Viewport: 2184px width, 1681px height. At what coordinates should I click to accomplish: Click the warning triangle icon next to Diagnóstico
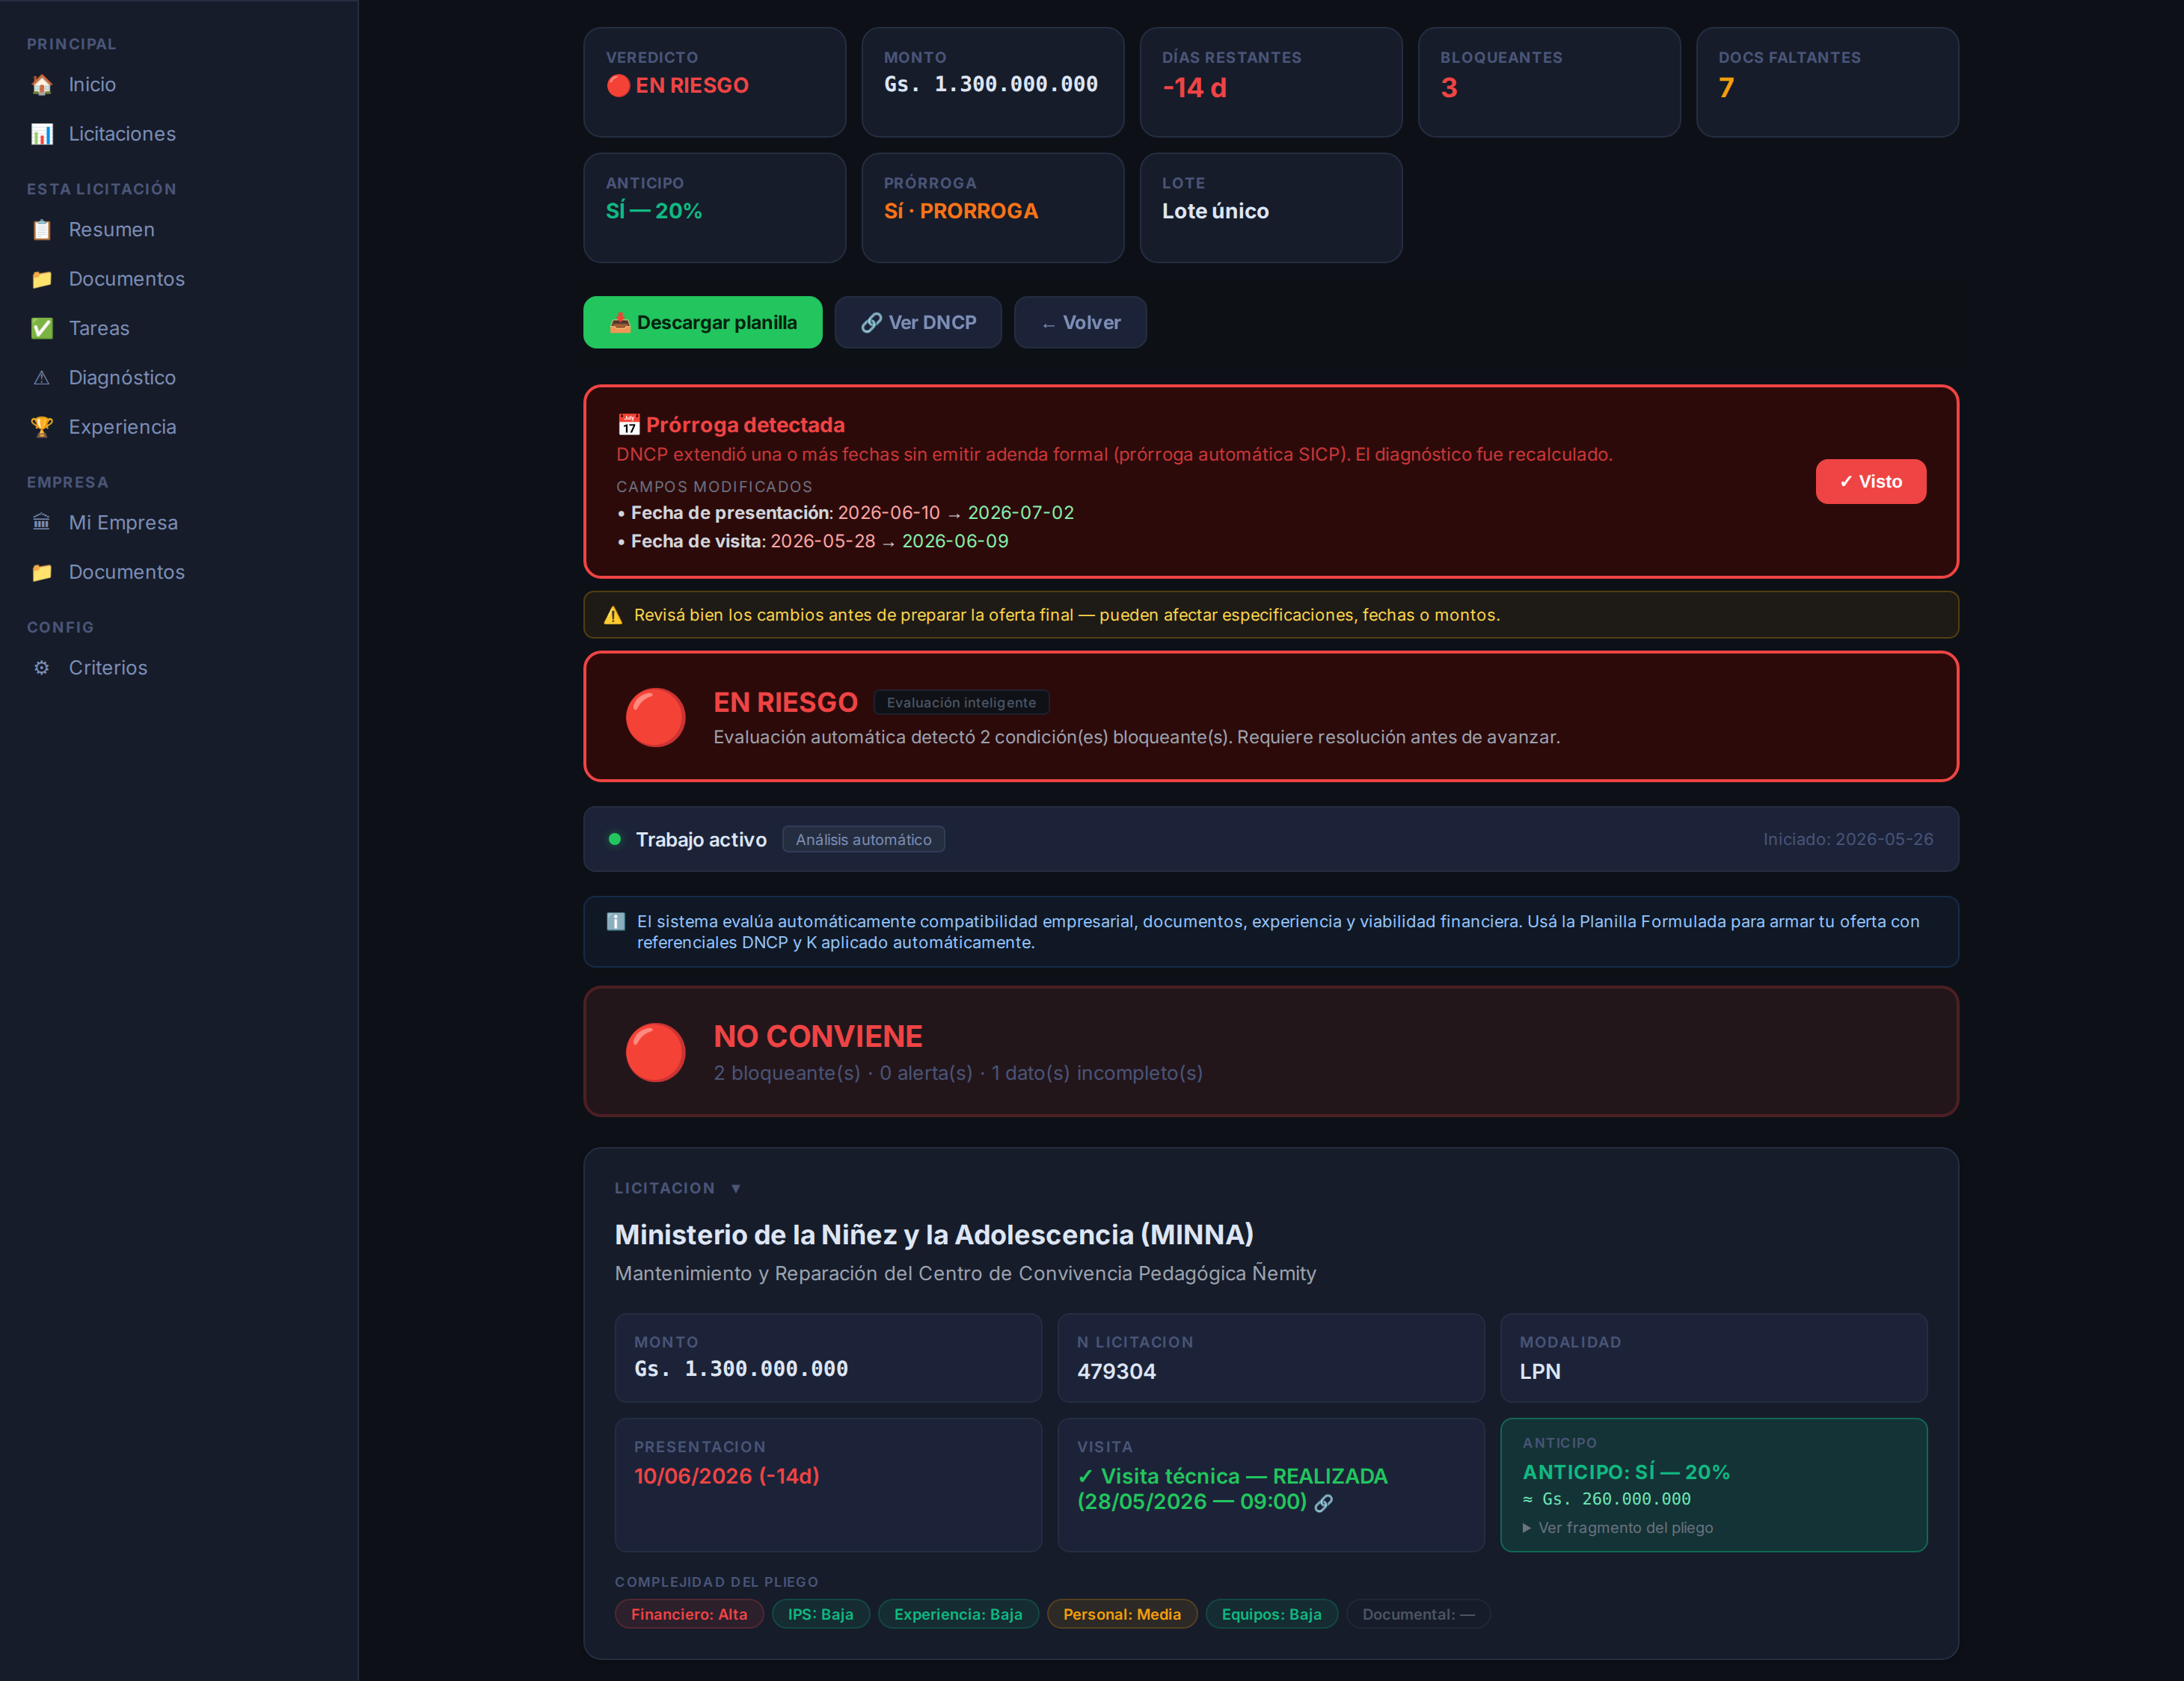click(x=42, y=378)
